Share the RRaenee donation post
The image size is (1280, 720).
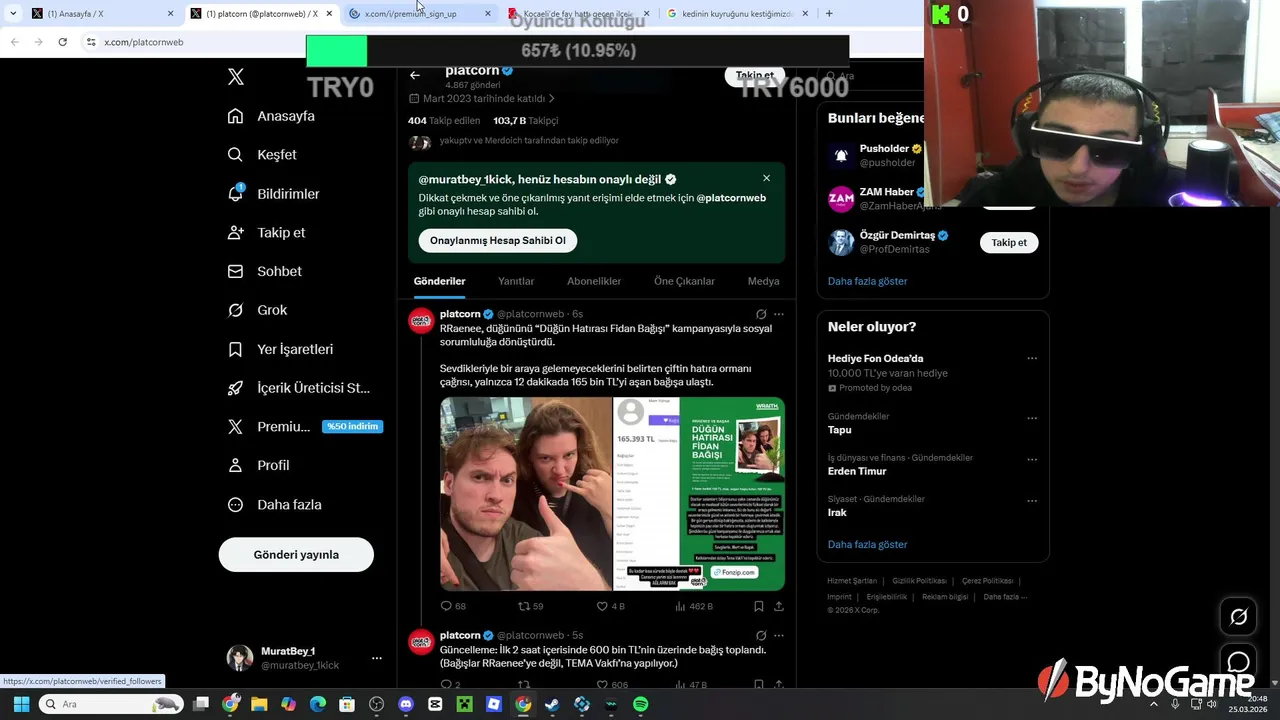(x=779, y=606)
